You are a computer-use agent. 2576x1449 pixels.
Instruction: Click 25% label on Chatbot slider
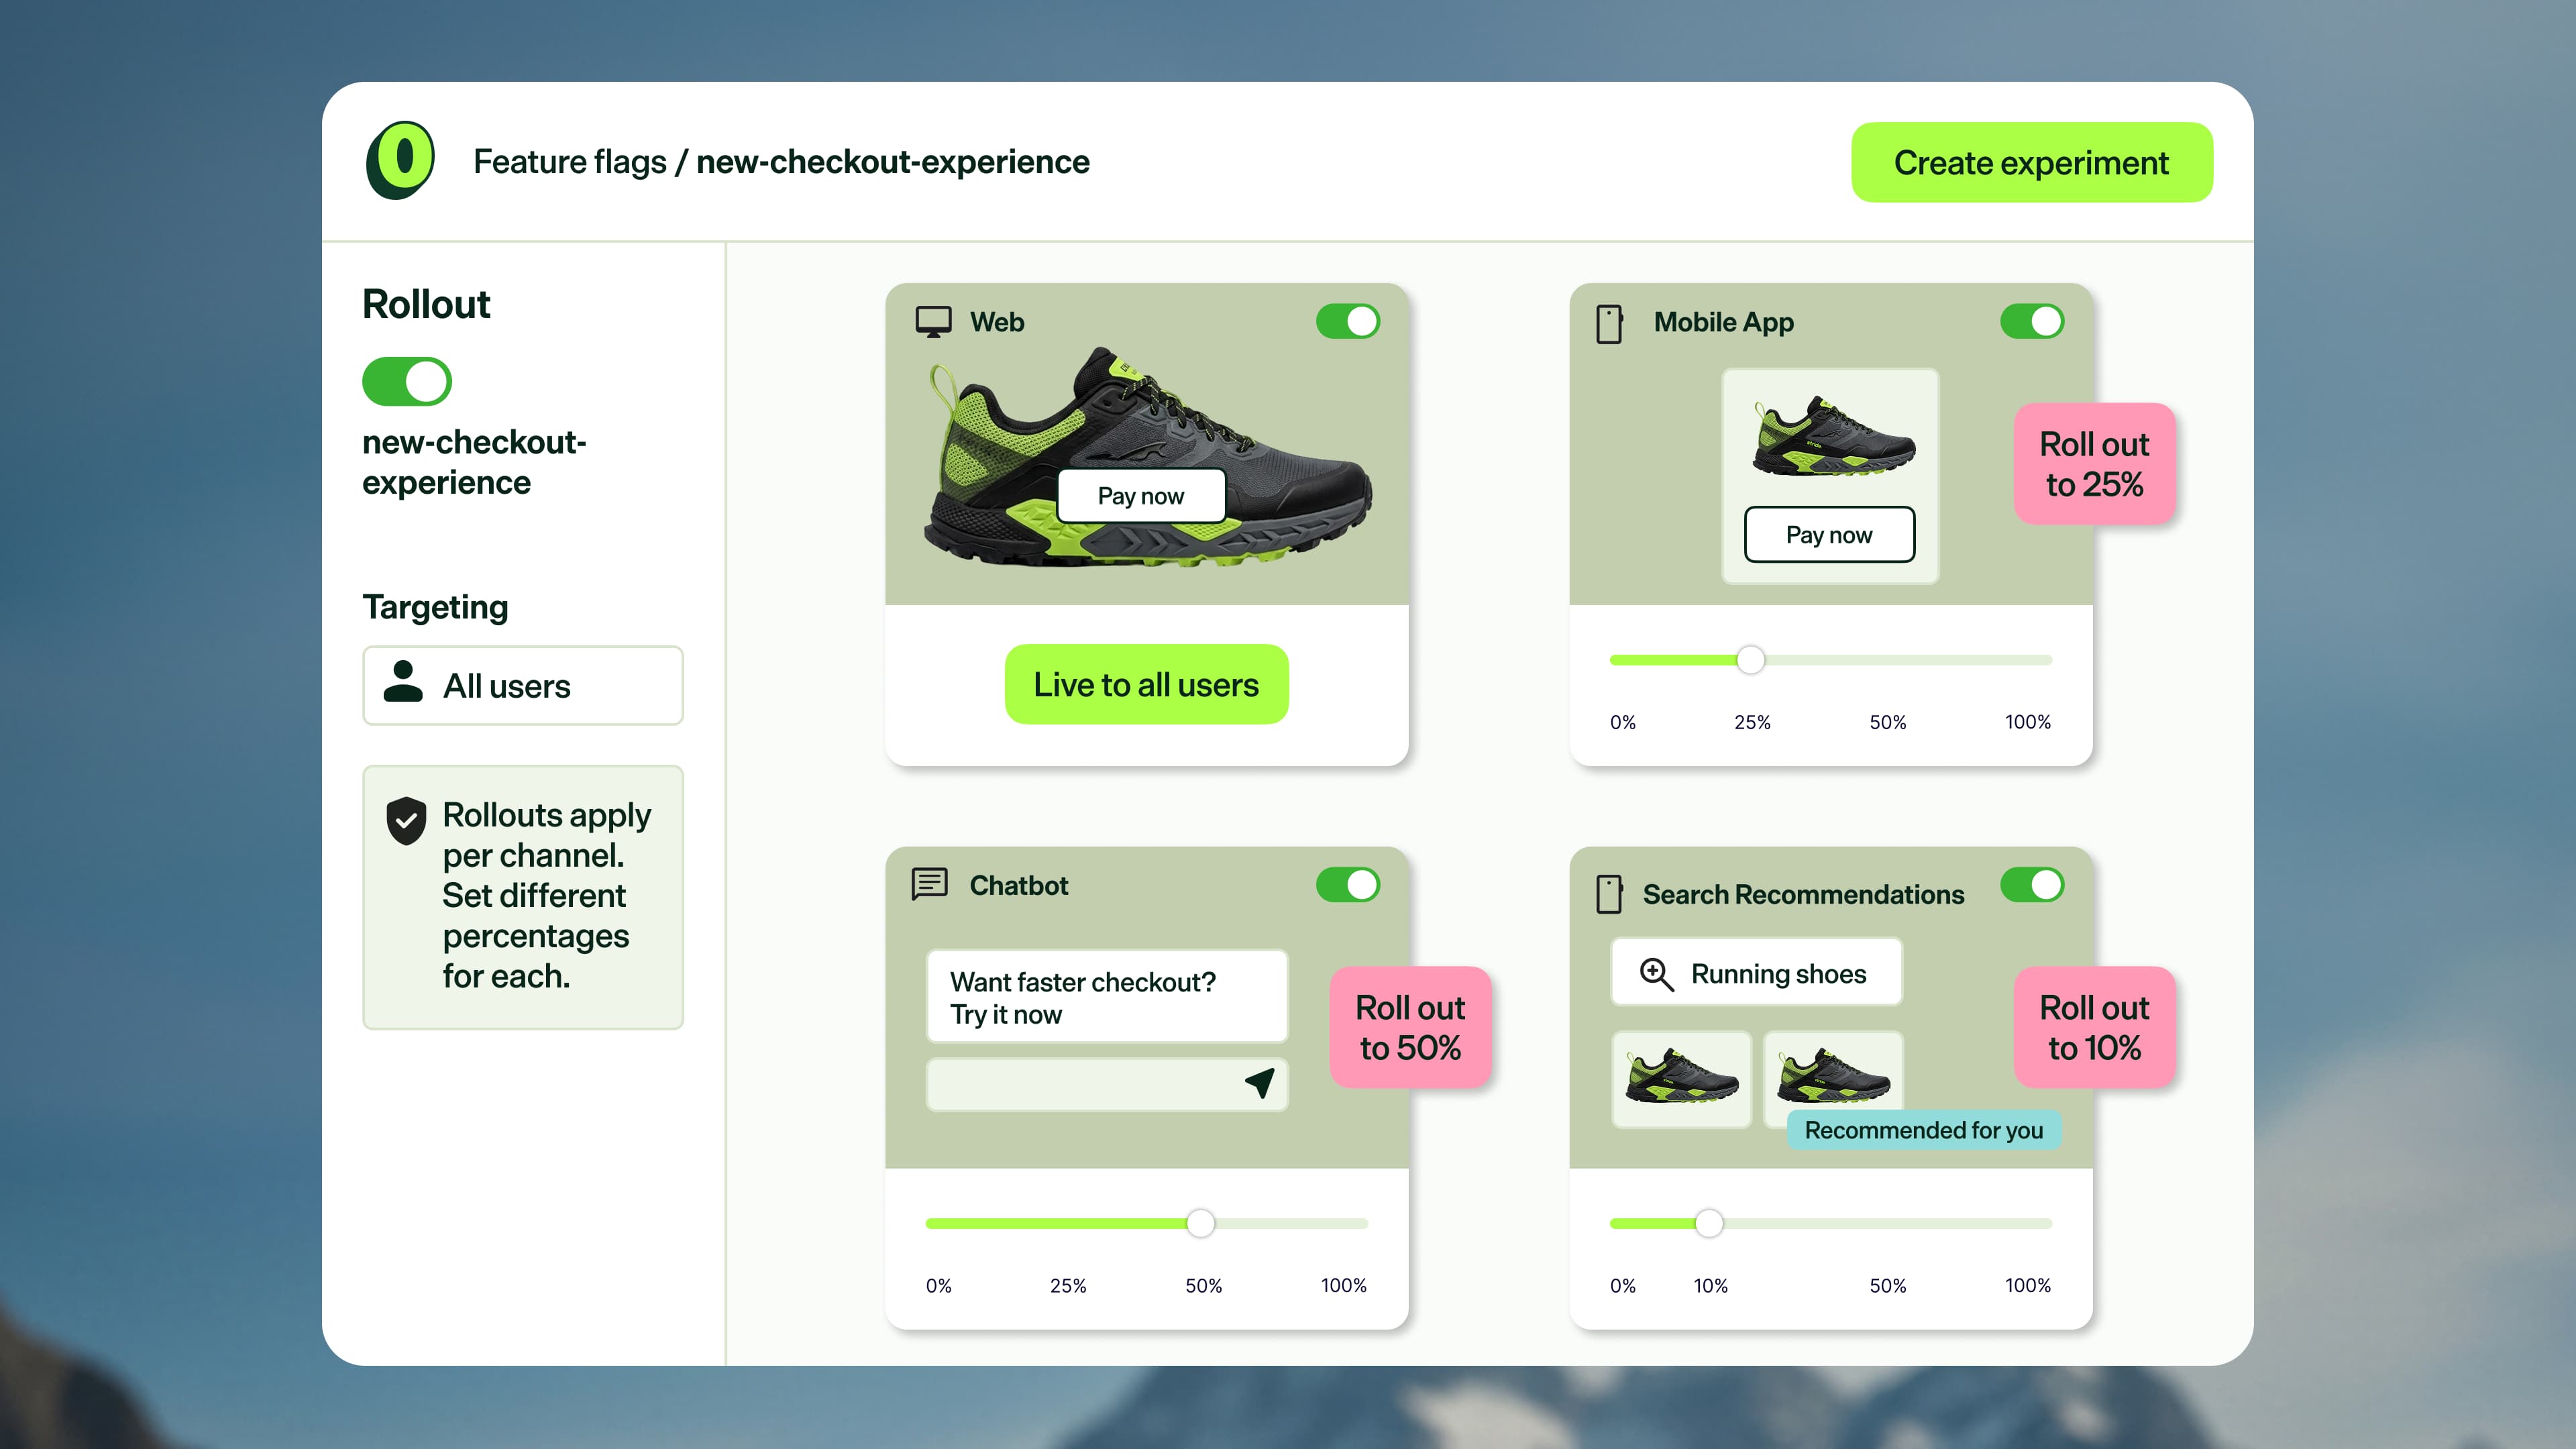tap(1068, 1285)
